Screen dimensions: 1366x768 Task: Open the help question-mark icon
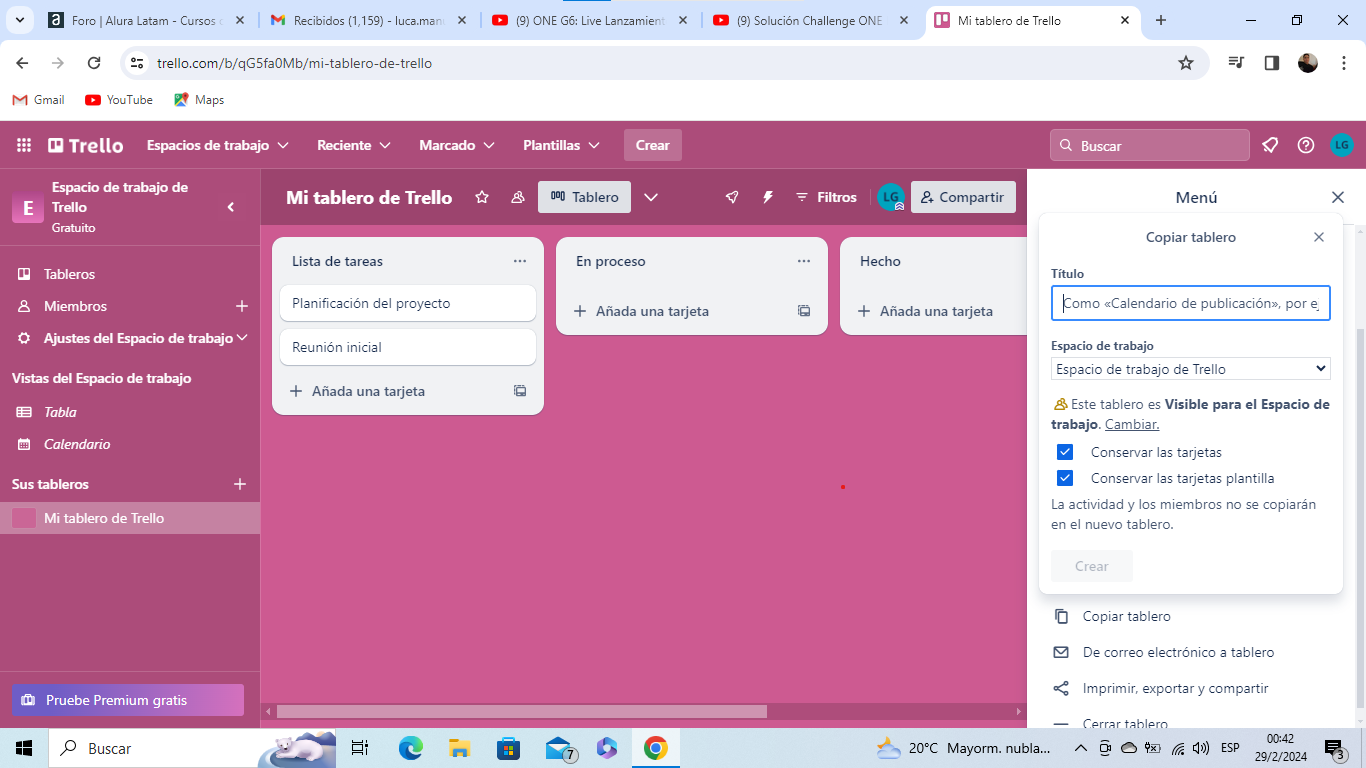[x=1306, y=145]
